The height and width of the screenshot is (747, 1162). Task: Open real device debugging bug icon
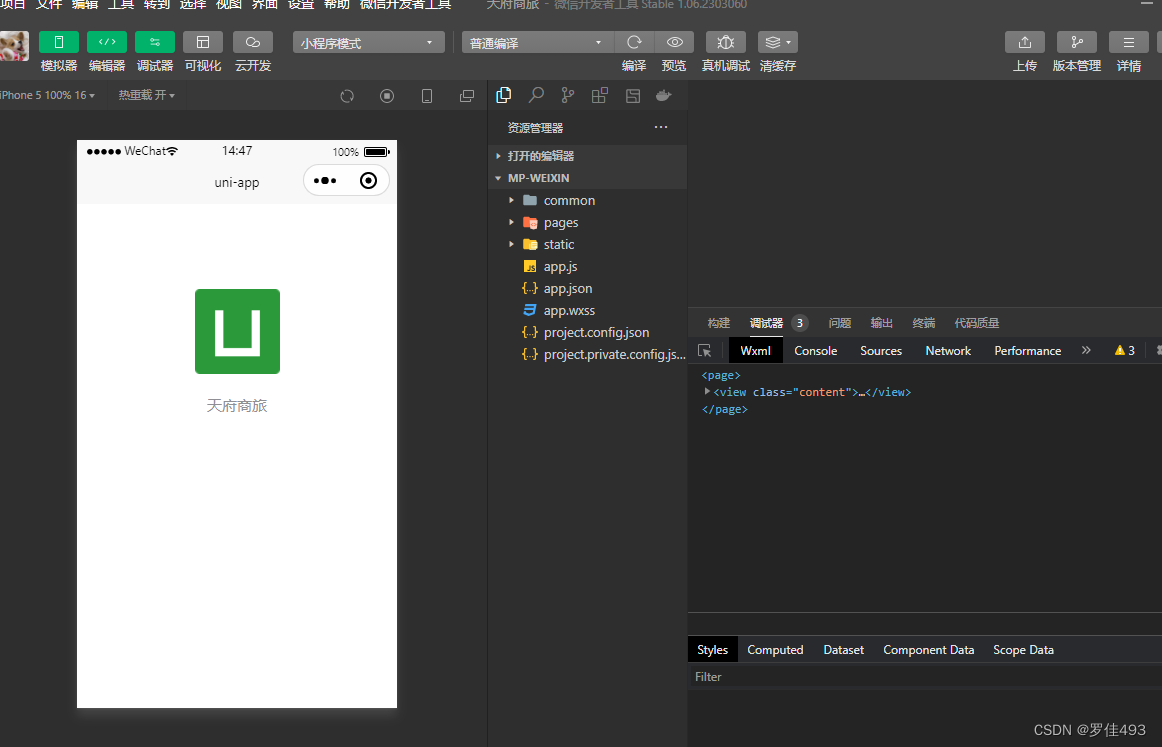point(725,42)
